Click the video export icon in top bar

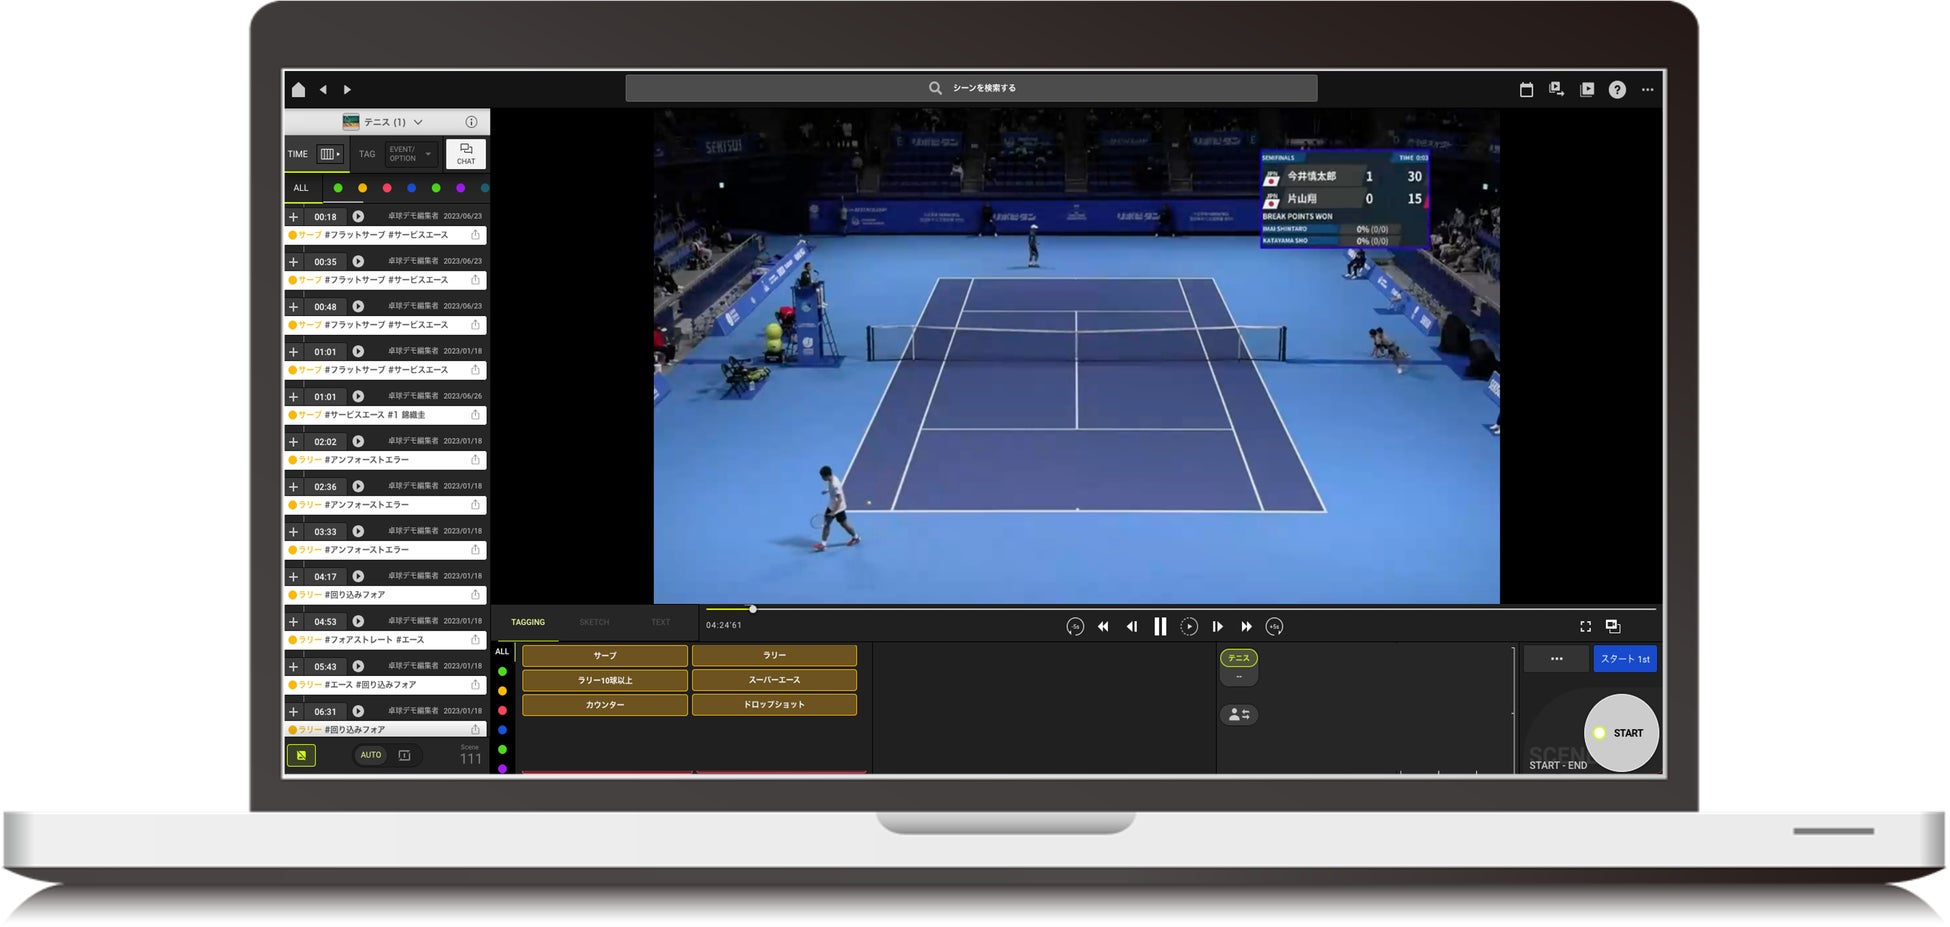pos(1557,89)
